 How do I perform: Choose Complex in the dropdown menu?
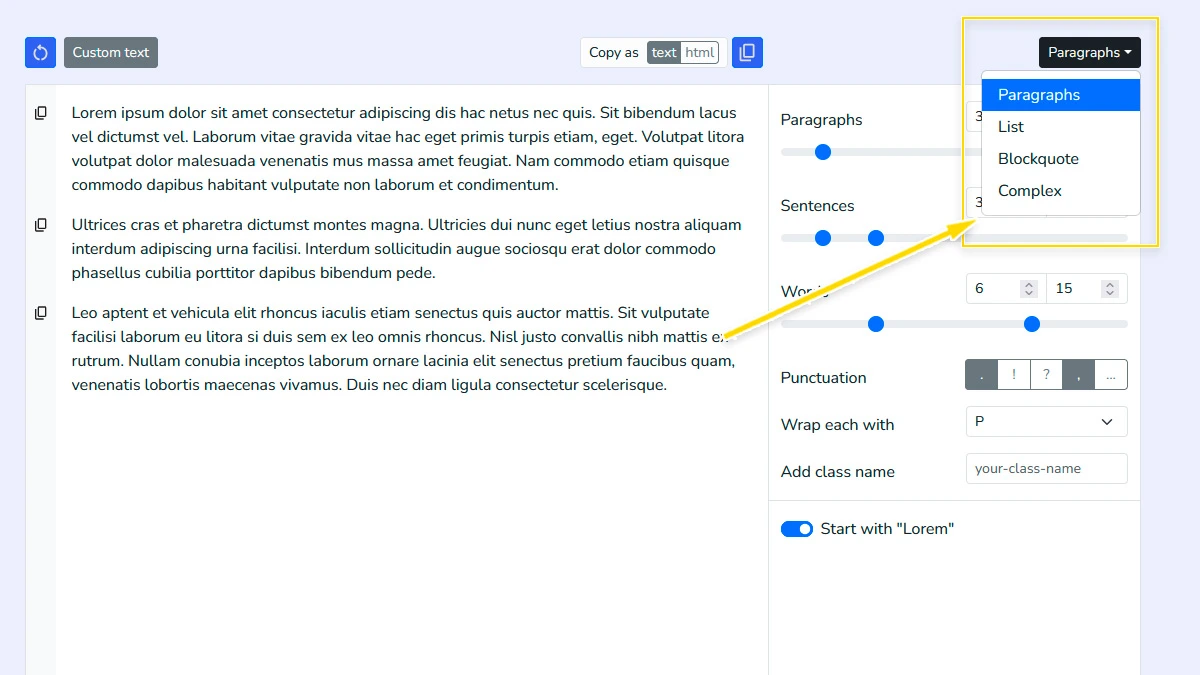[x=1029, y=190]
